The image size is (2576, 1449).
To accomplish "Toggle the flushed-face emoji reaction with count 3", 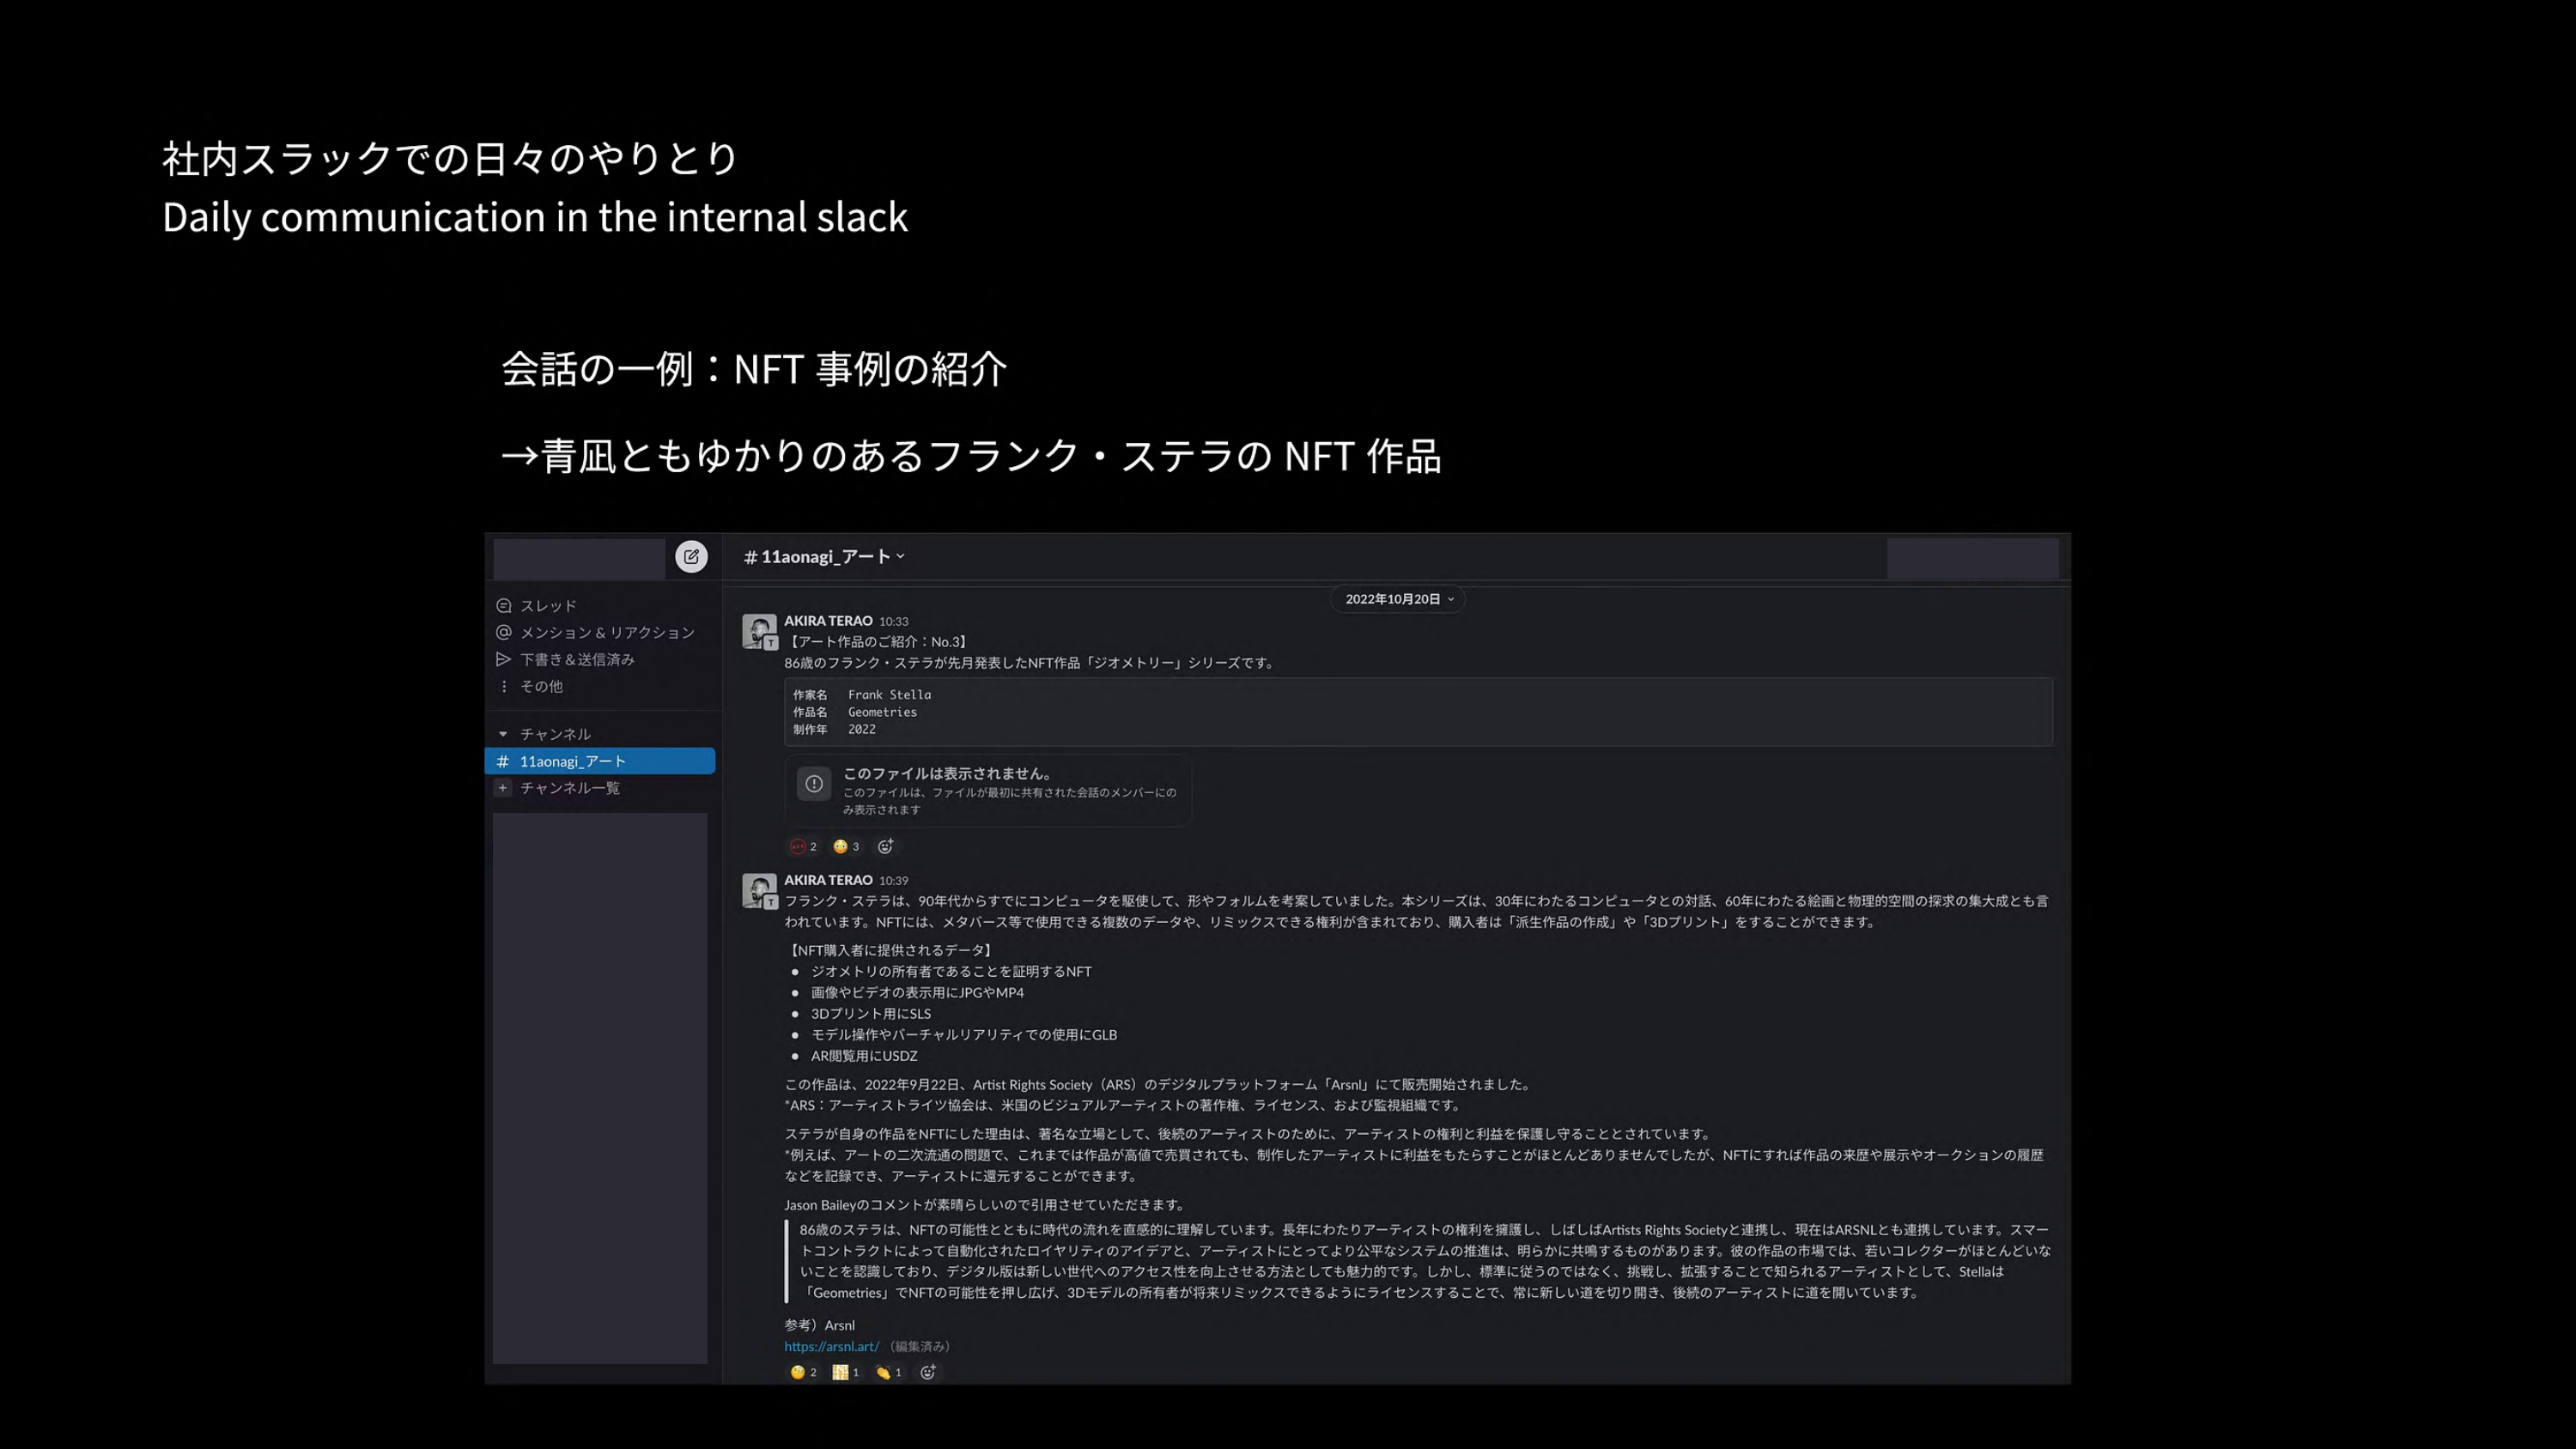I will (x=846, y=847).
